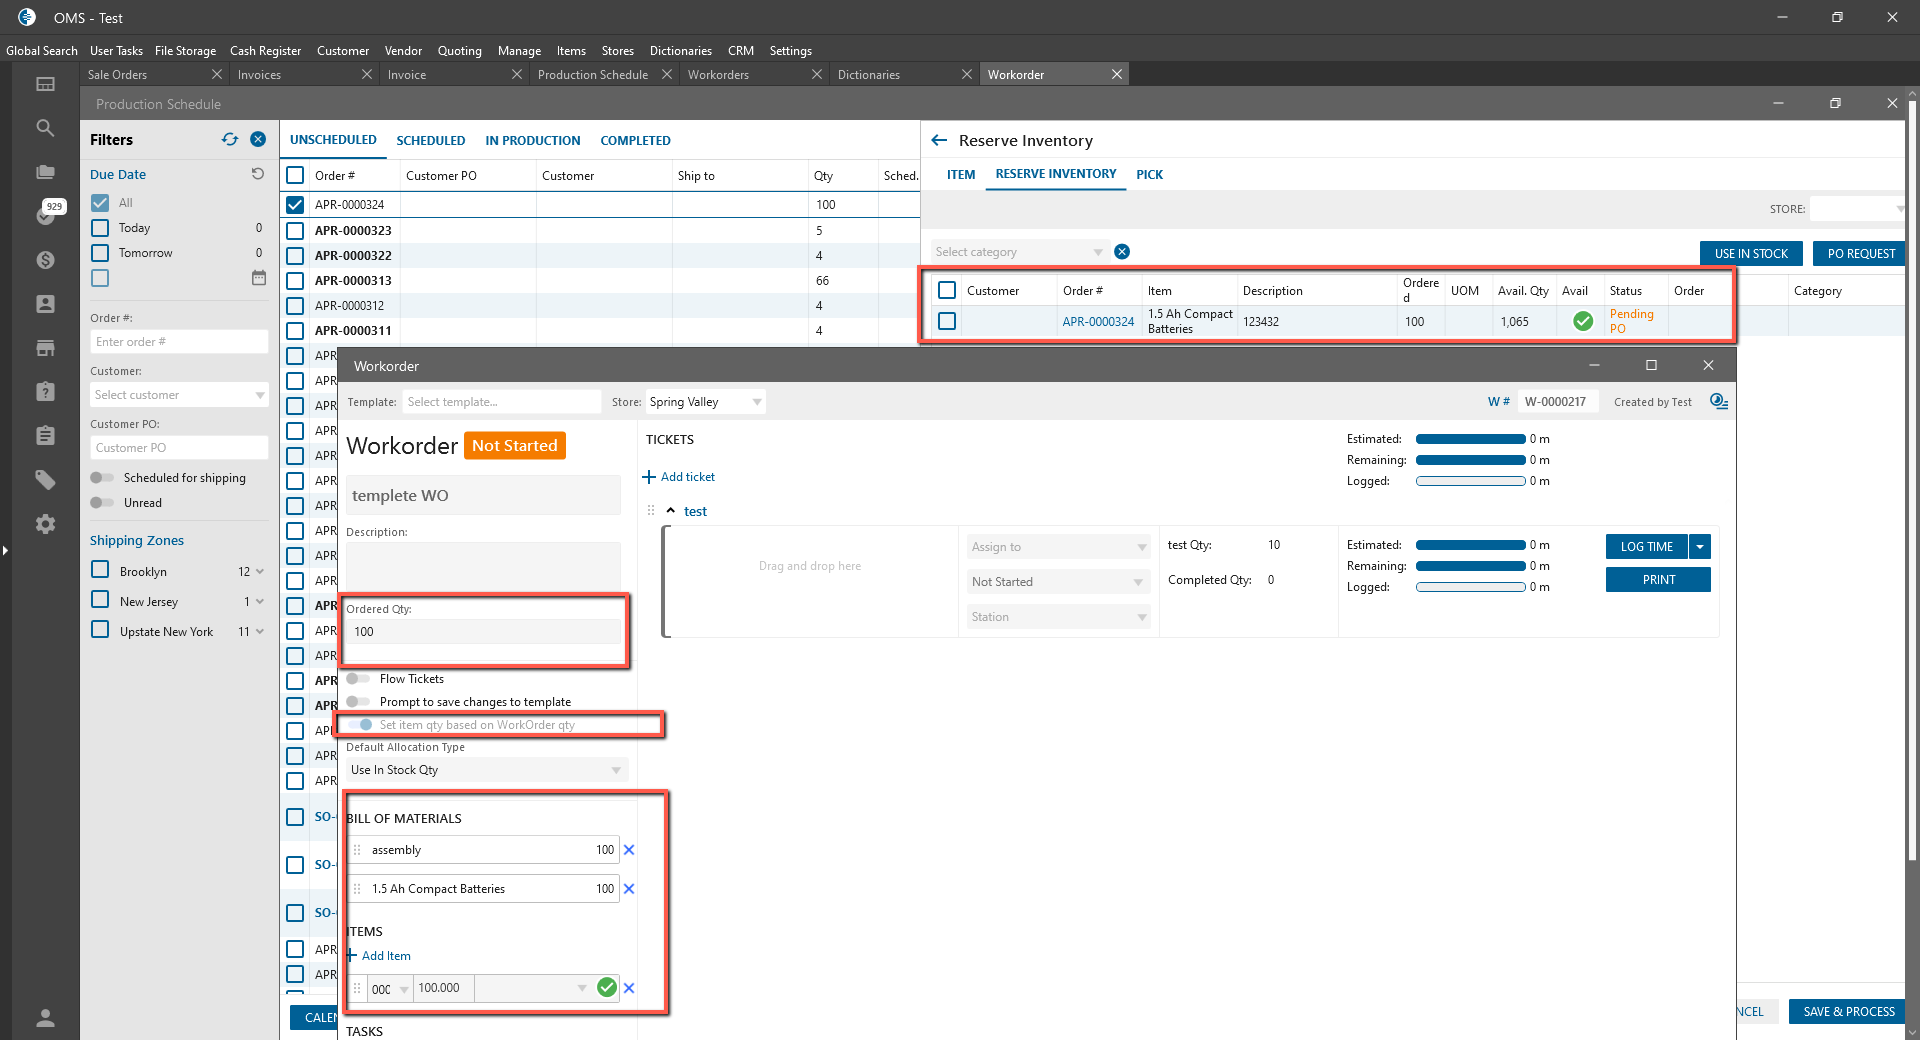
Task: Remove assembly from Bill of Materials
Action: [629, 850]
